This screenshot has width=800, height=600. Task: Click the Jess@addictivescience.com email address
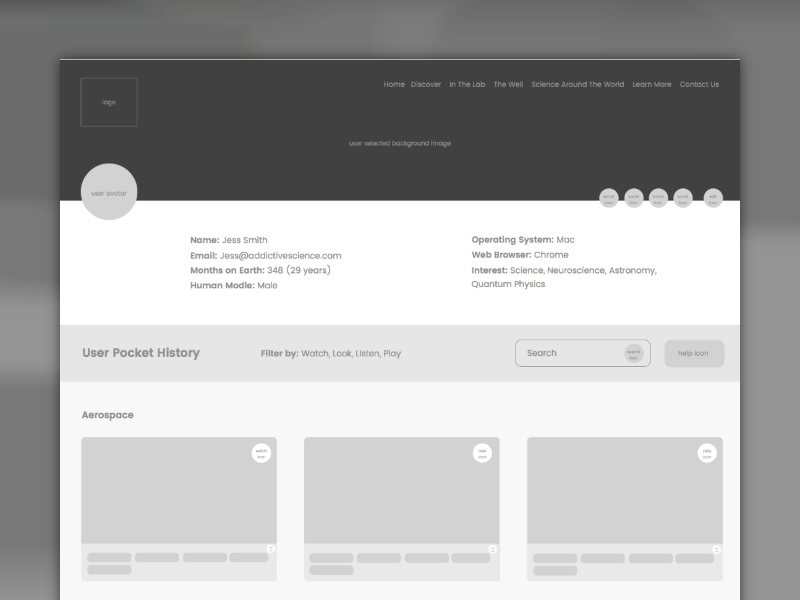tap(280, 256)
